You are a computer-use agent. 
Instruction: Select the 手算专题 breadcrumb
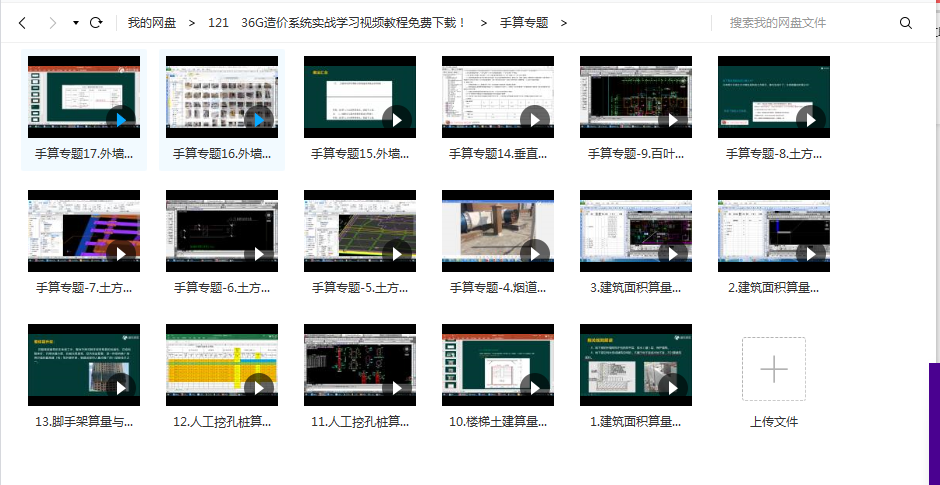pos(524,23)
